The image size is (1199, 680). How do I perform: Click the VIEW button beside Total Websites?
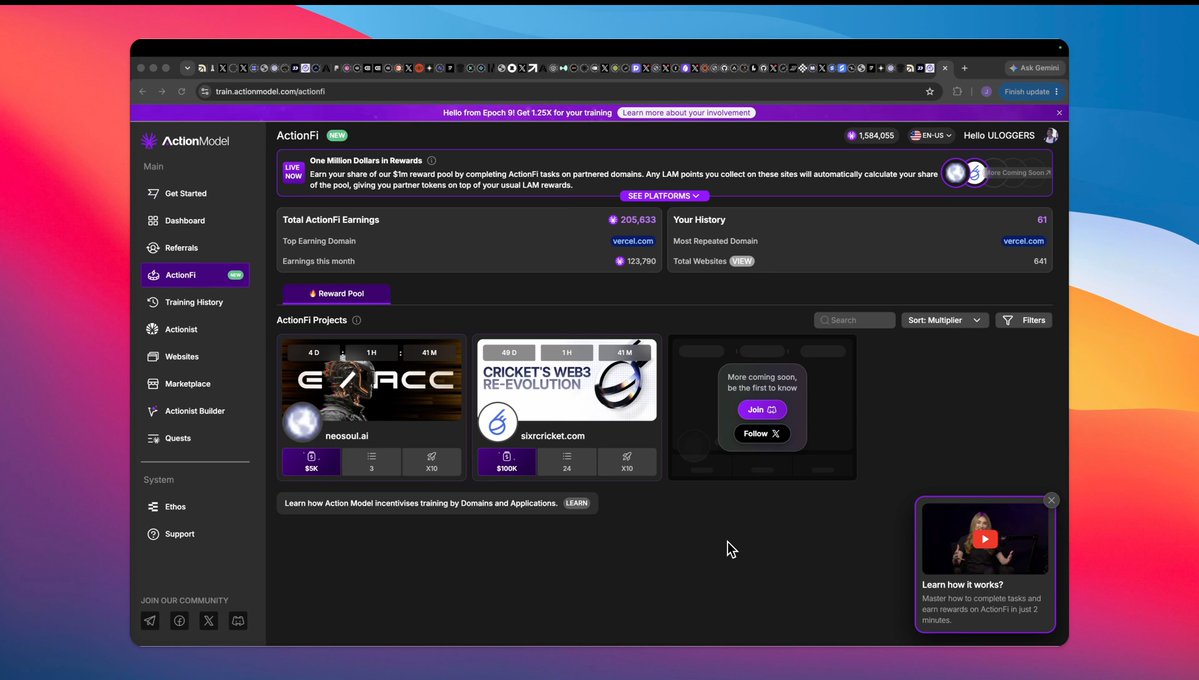pos(742,262)
